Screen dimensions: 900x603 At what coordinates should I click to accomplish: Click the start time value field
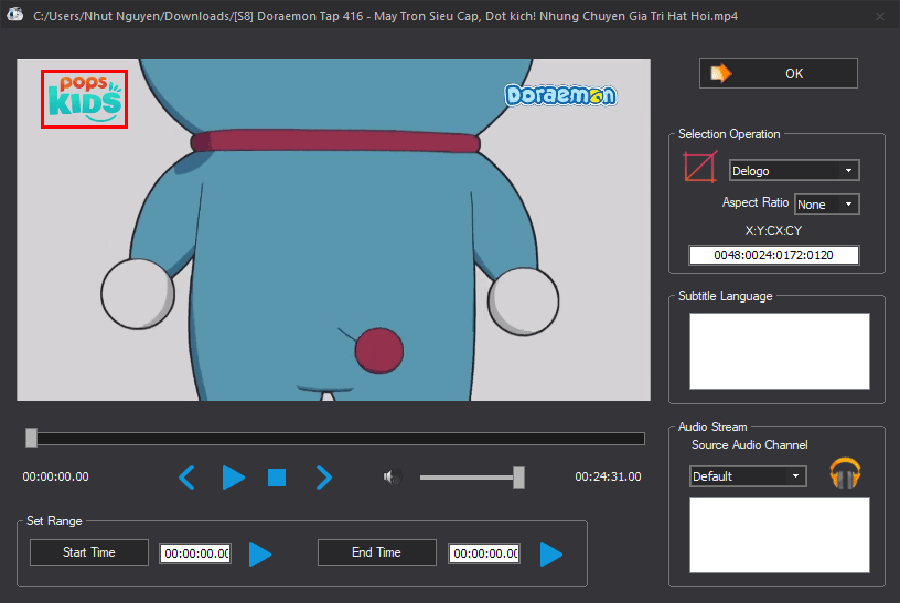(196, 554)
